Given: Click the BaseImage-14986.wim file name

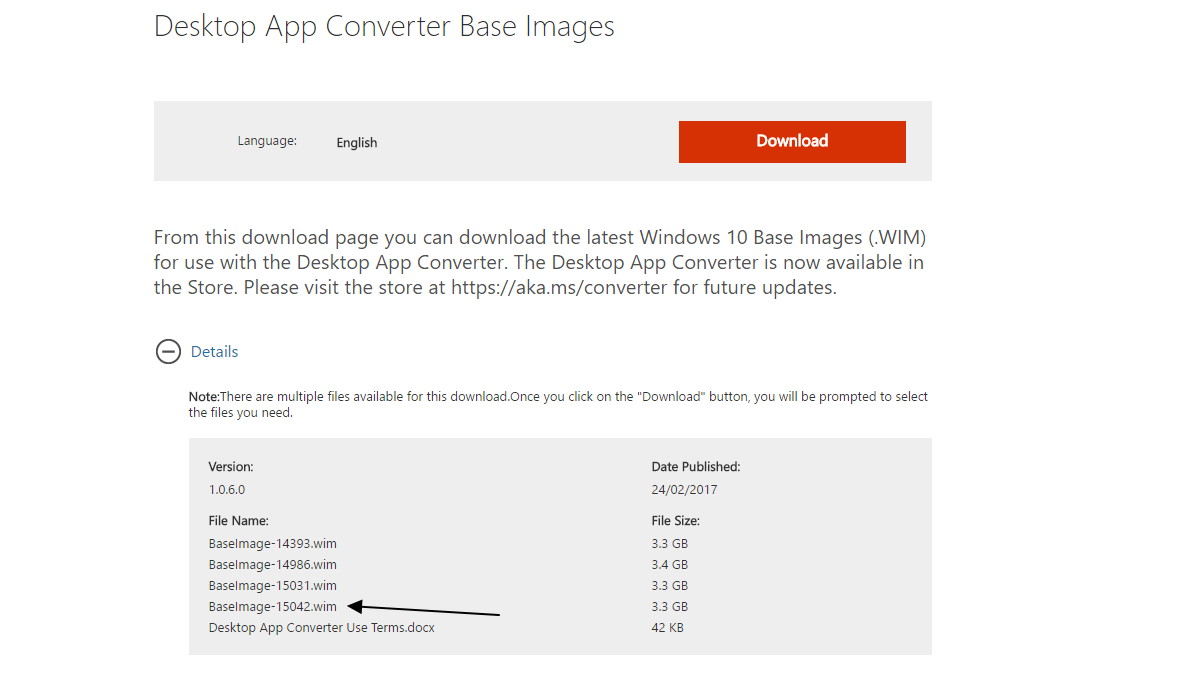Looking at the screenshot, I should [x=273, y=564].
